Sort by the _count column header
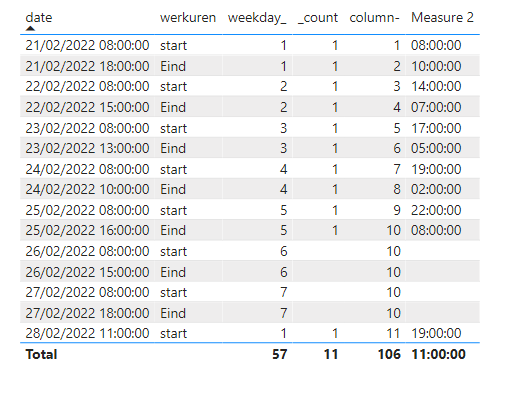The width and height of the screenshot is (525, 395). [x=317, y=17]
